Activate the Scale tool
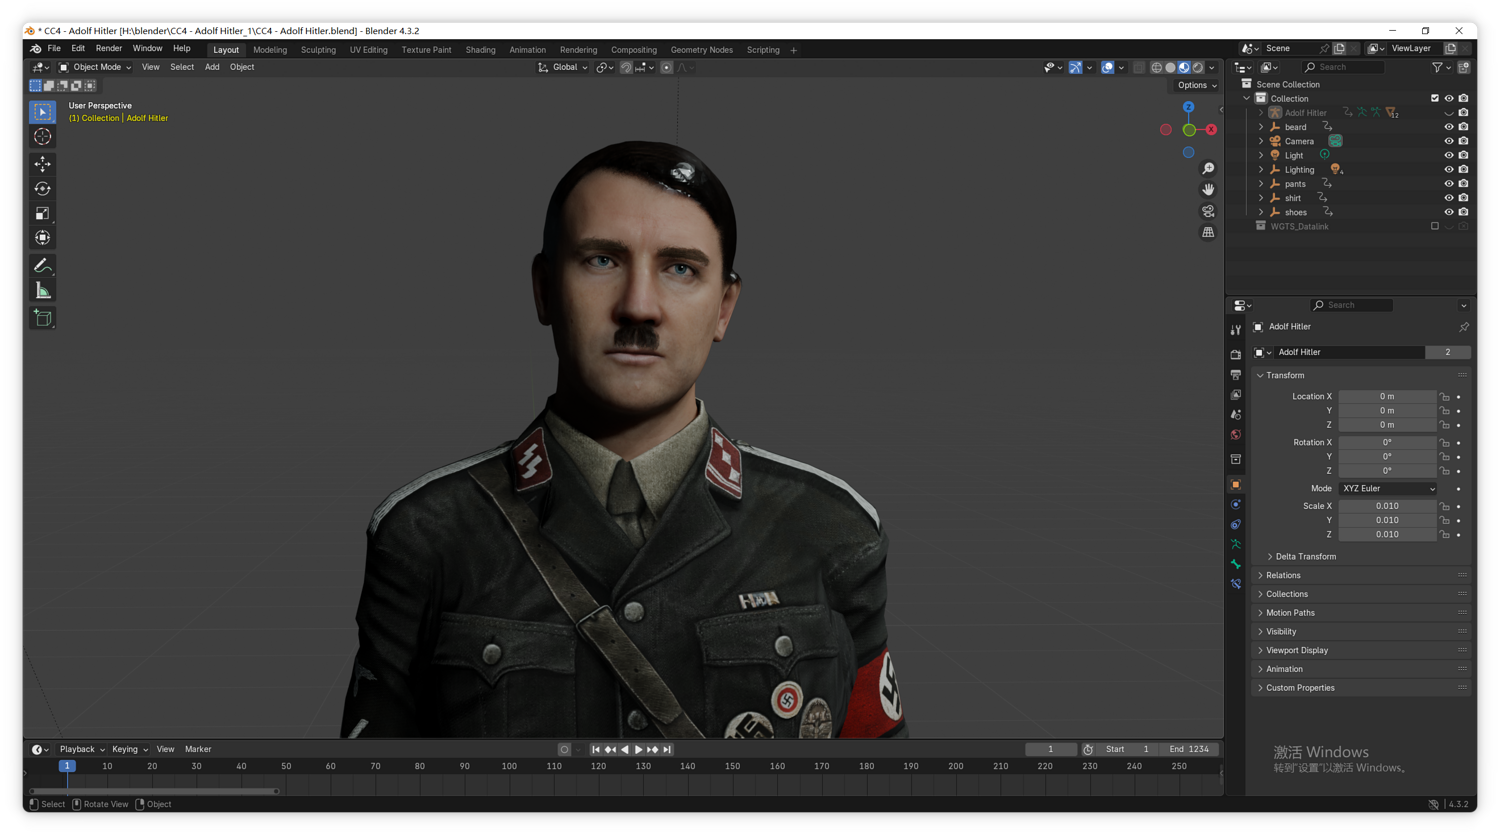 tap(42, 213)
